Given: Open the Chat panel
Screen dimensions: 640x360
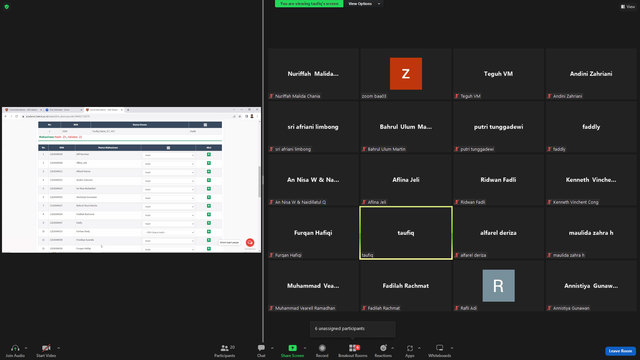Looking at the screenshot, I should pyautogui.click(x=261, y=350).
